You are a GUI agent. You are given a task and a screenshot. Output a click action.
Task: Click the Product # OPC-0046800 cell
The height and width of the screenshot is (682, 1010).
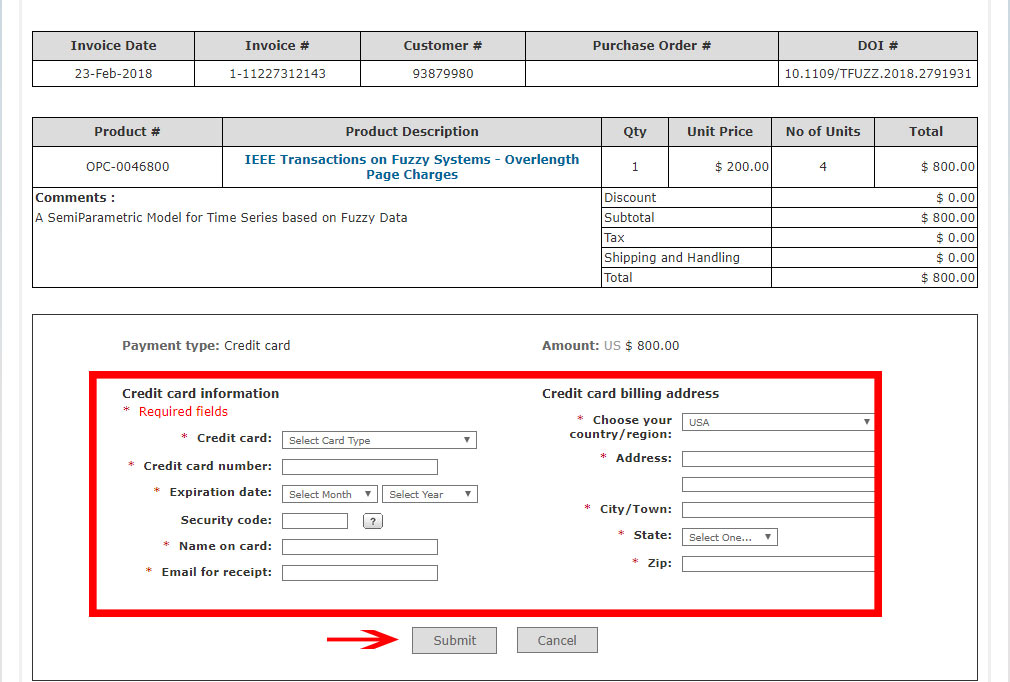pos(127,167)
